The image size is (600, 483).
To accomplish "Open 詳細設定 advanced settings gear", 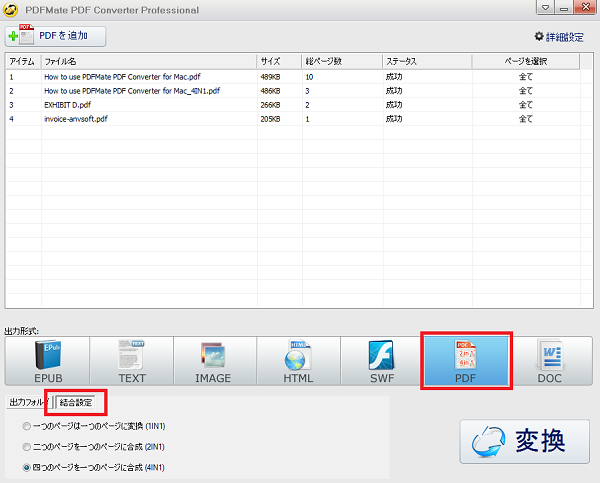I will tap(559, 37).
